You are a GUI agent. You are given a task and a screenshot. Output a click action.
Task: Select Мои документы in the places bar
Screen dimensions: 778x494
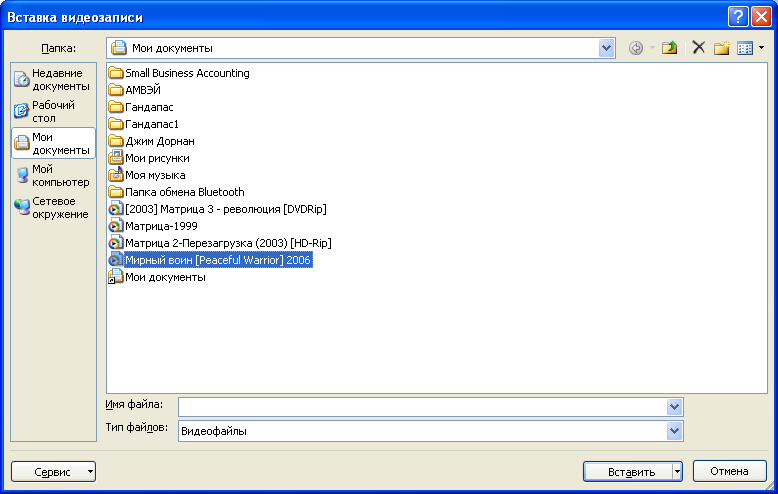(x=53, y=143)
